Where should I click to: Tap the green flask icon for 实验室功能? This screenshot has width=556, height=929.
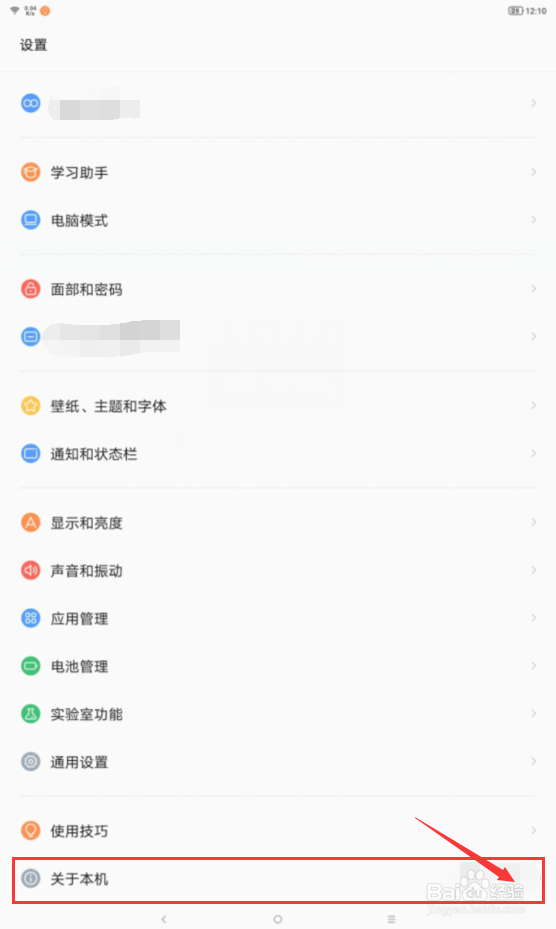click(30, 713)
